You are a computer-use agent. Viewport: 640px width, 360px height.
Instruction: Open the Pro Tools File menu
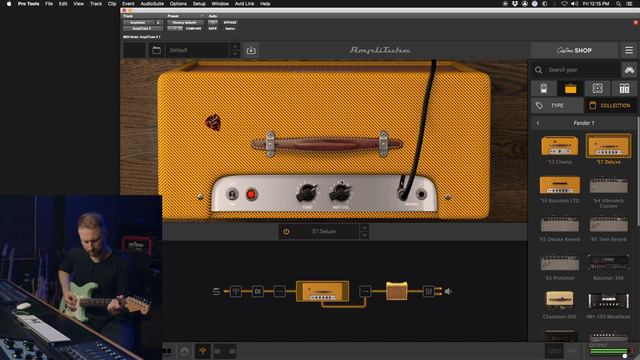pyautogui.click(x=49, y=4)
